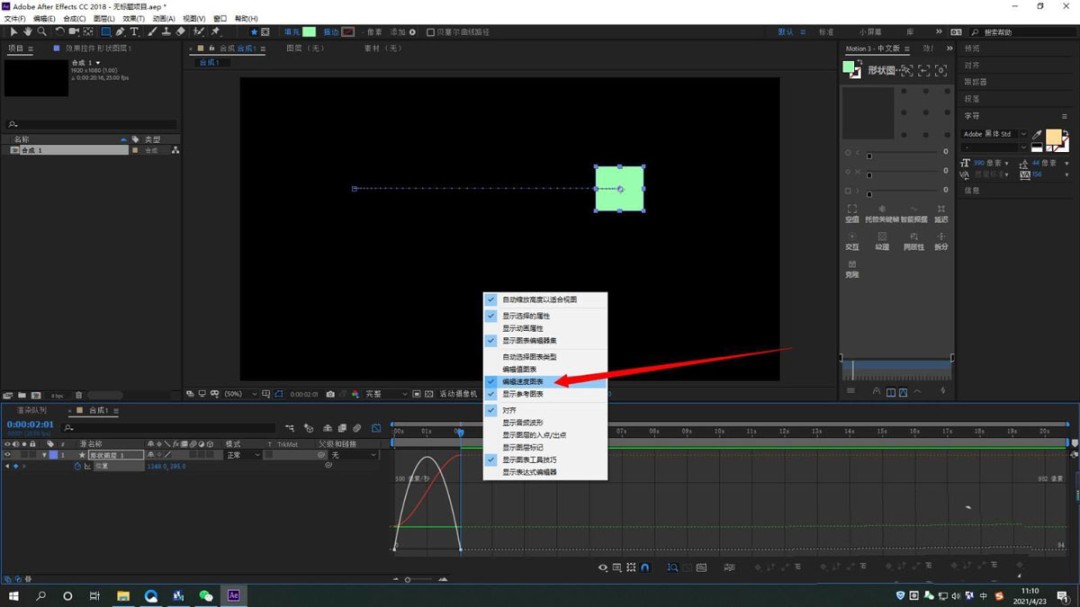Click the snapshot camera icon in viewer
This screenshot has width=1080, height=607.
click(x=330, y=394)
